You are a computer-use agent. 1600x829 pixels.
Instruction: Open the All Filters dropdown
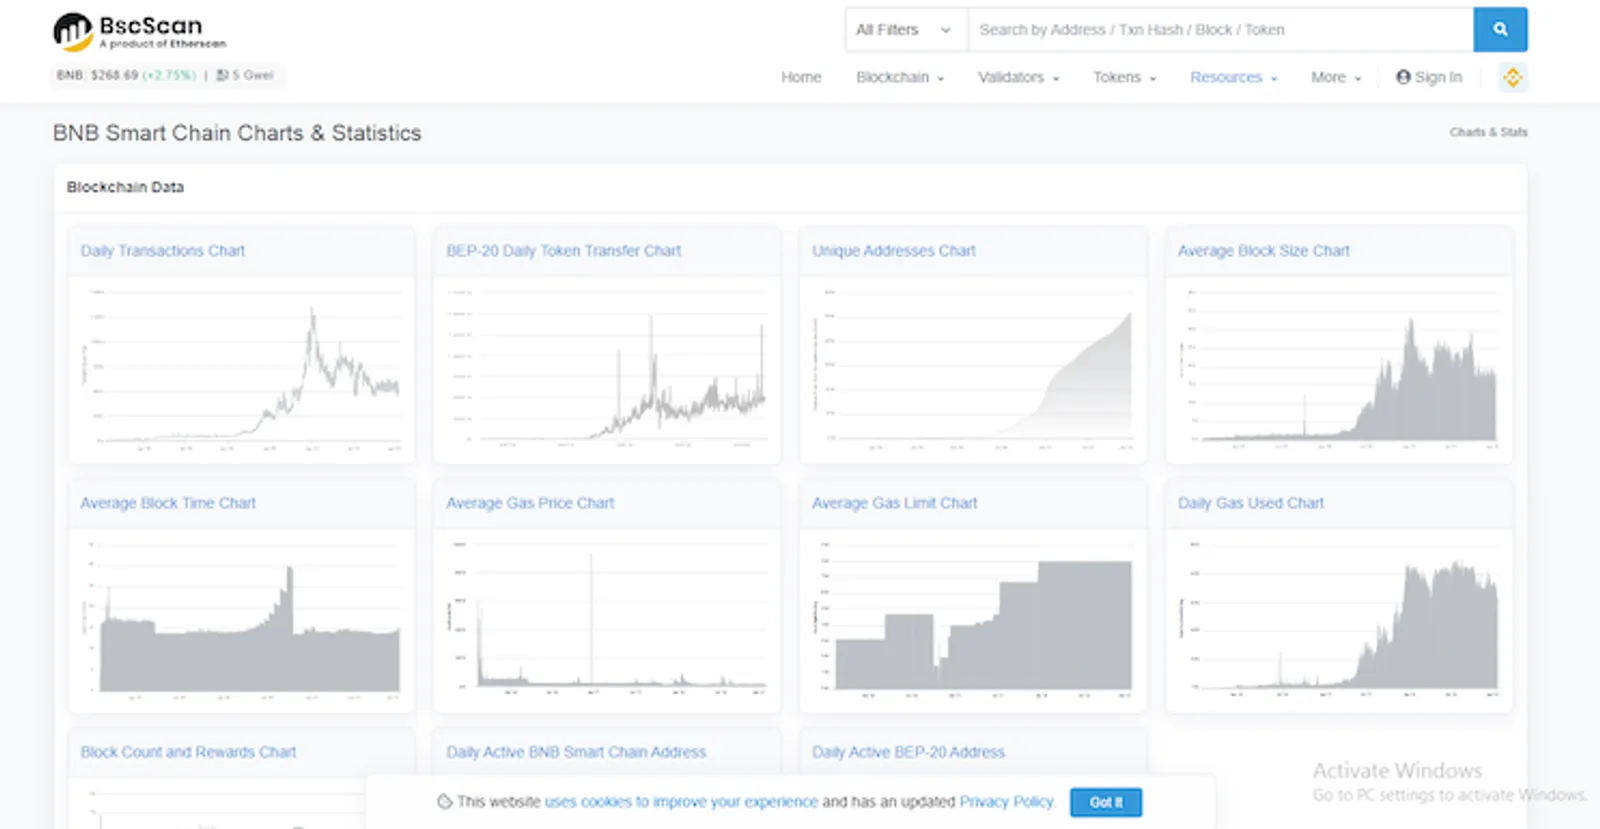[x=906, y=30]
